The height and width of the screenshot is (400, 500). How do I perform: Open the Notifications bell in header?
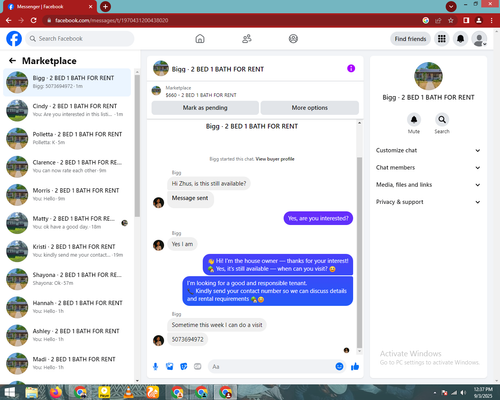tap(460, 39)
